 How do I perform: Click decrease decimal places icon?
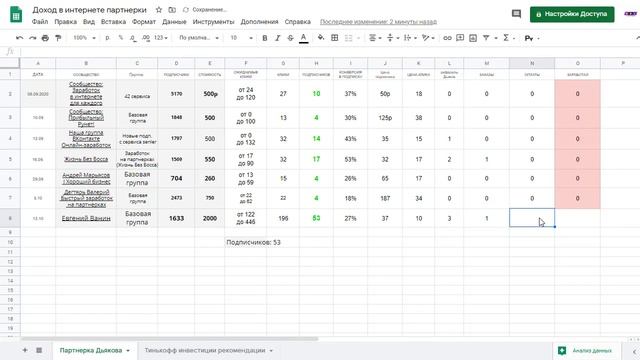pos(133,38)
